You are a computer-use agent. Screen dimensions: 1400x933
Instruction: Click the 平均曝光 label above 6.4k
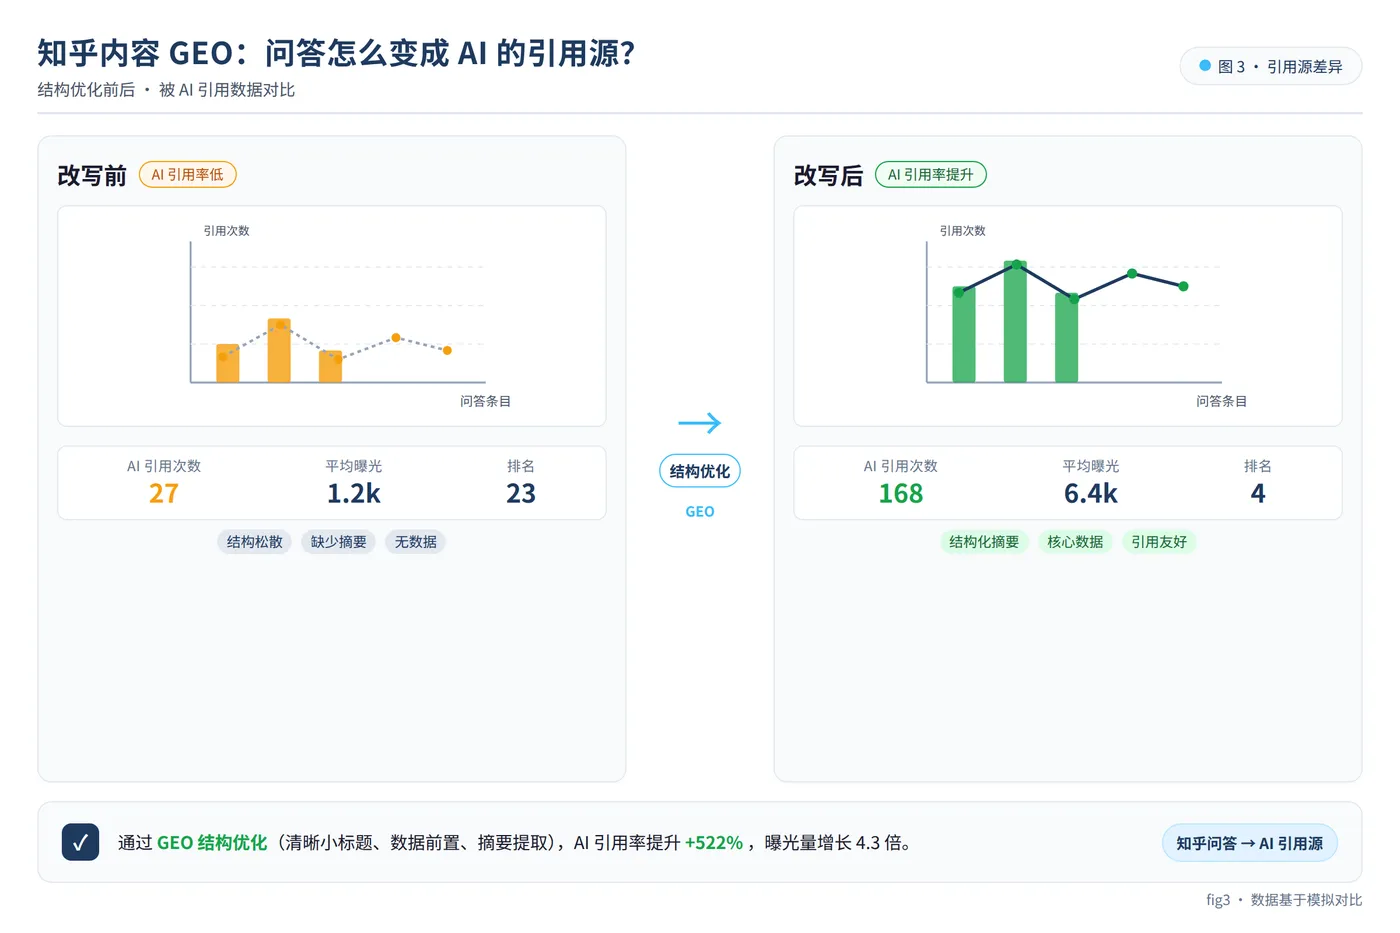(x=1091, y=466)
